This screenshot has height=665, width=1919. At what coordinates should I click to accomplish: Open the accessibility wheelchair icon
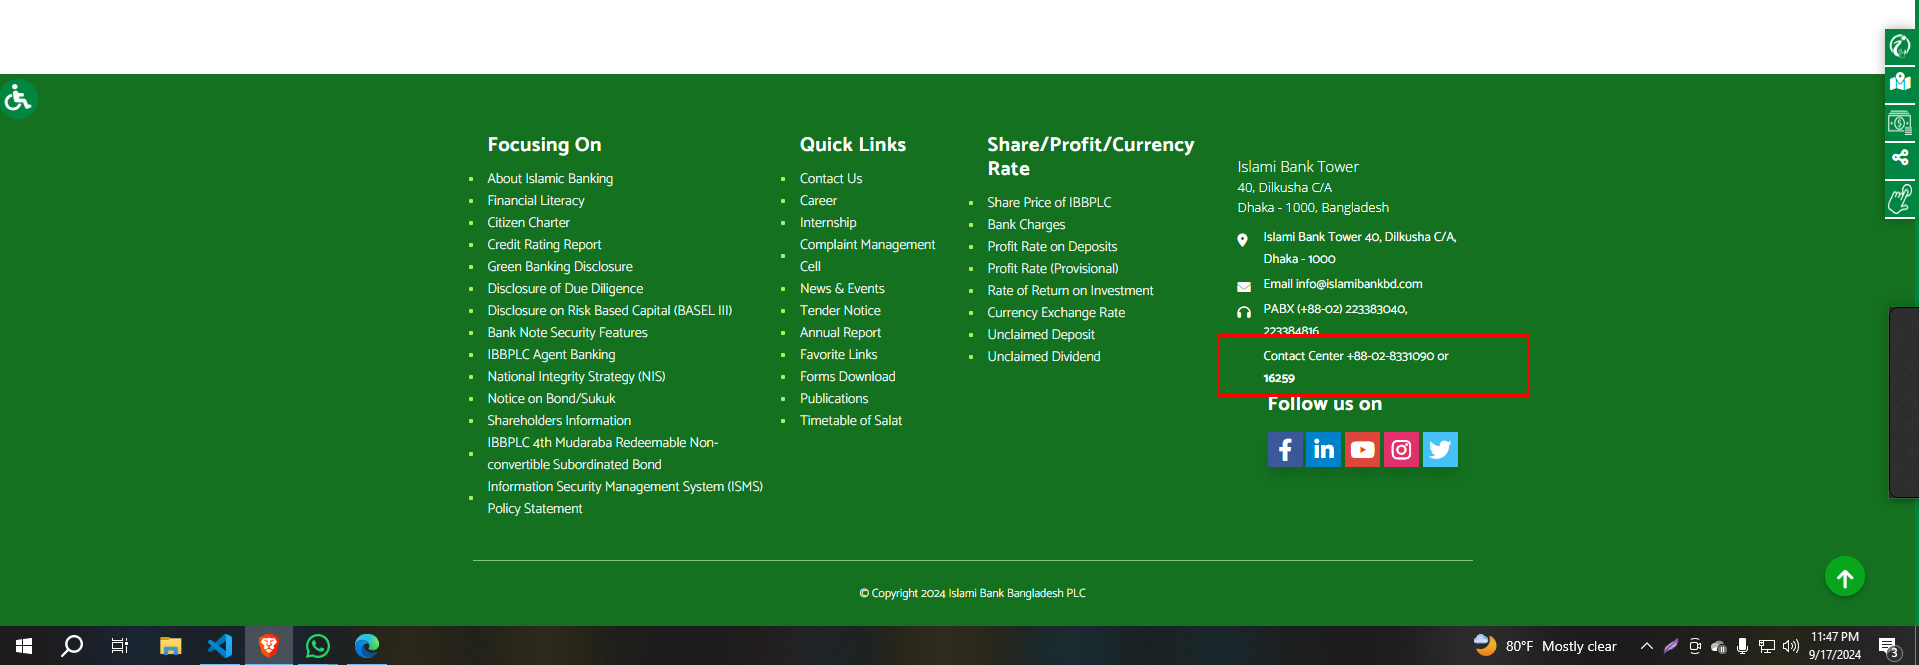coord(18,99)
